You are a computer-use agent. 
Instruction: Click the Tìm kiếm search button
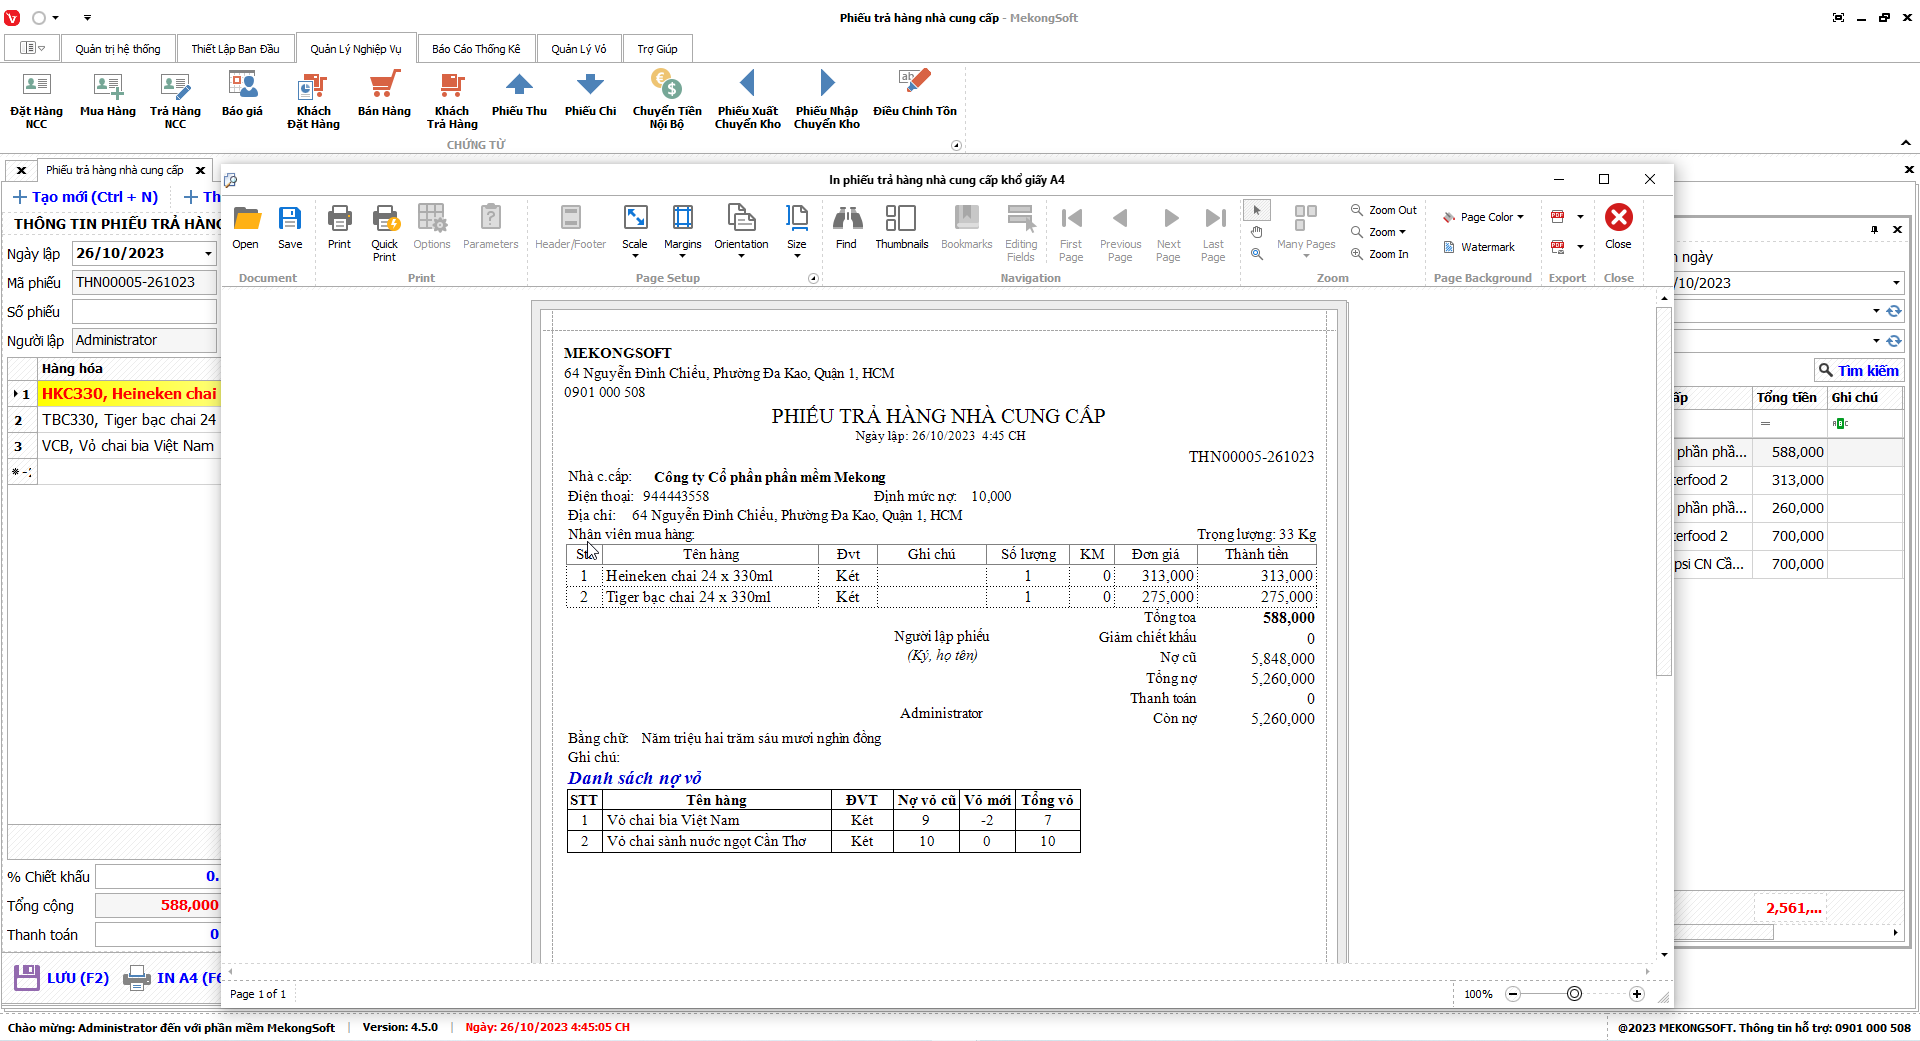[1858, 370]
